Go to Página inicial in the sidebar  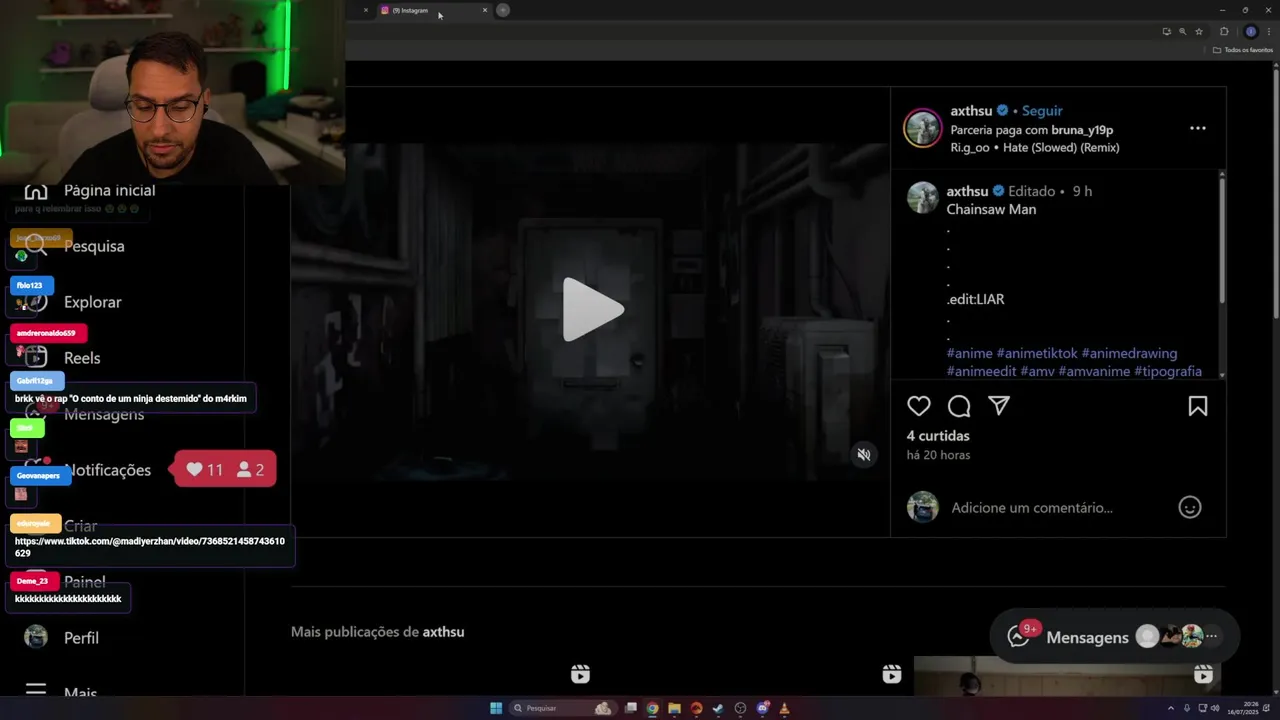point(90,190)
